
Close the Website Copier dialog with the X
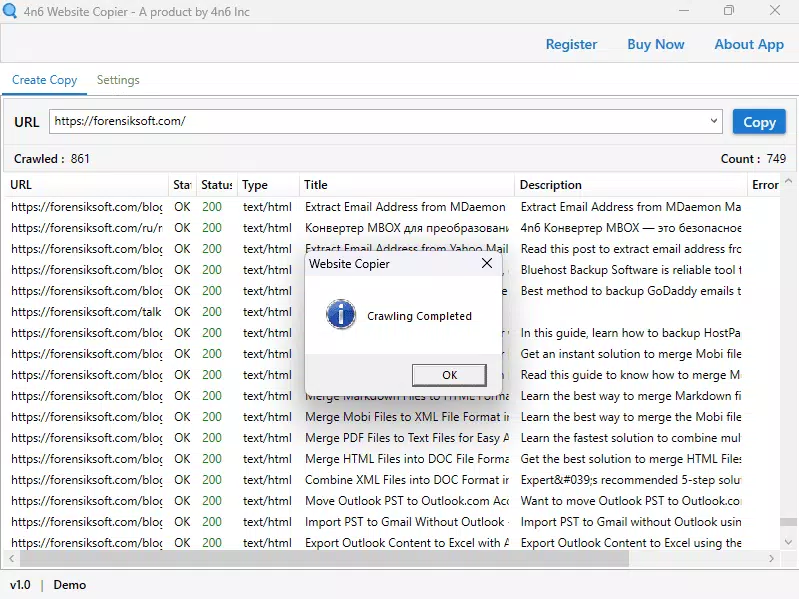point(487,263)
